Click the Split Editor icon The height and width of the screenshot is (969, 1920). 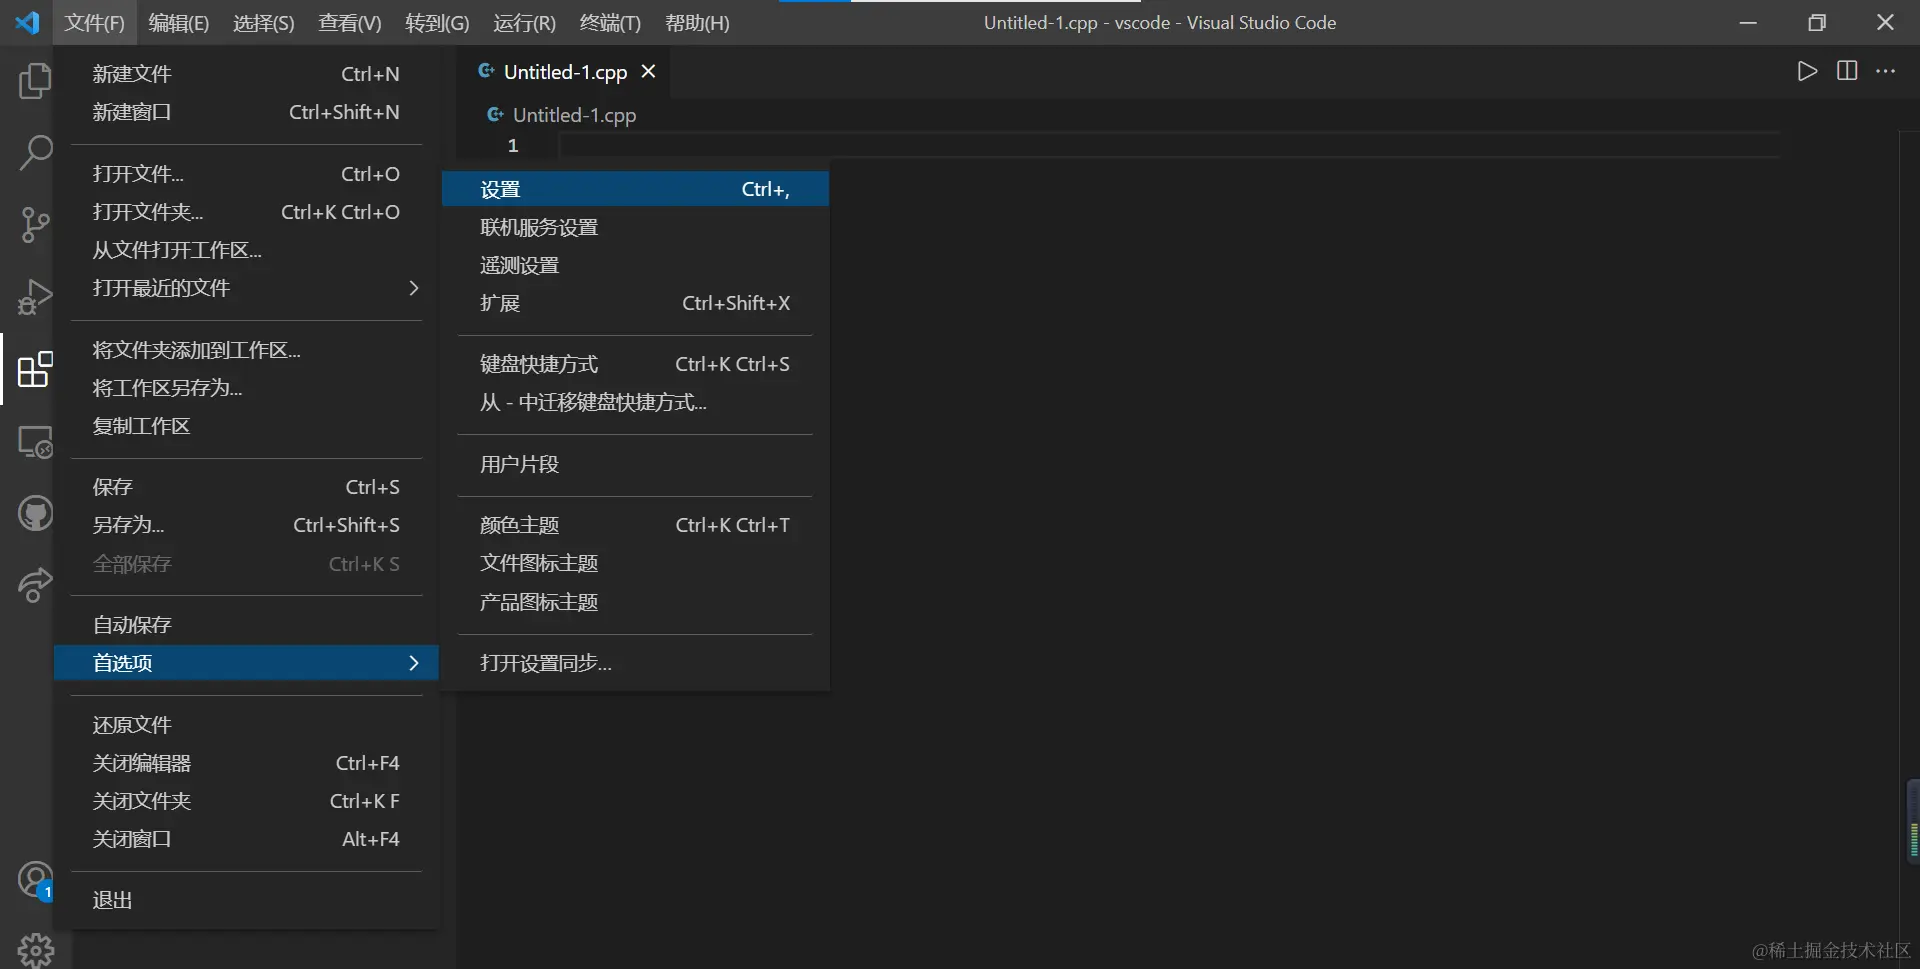(1847, 71)
